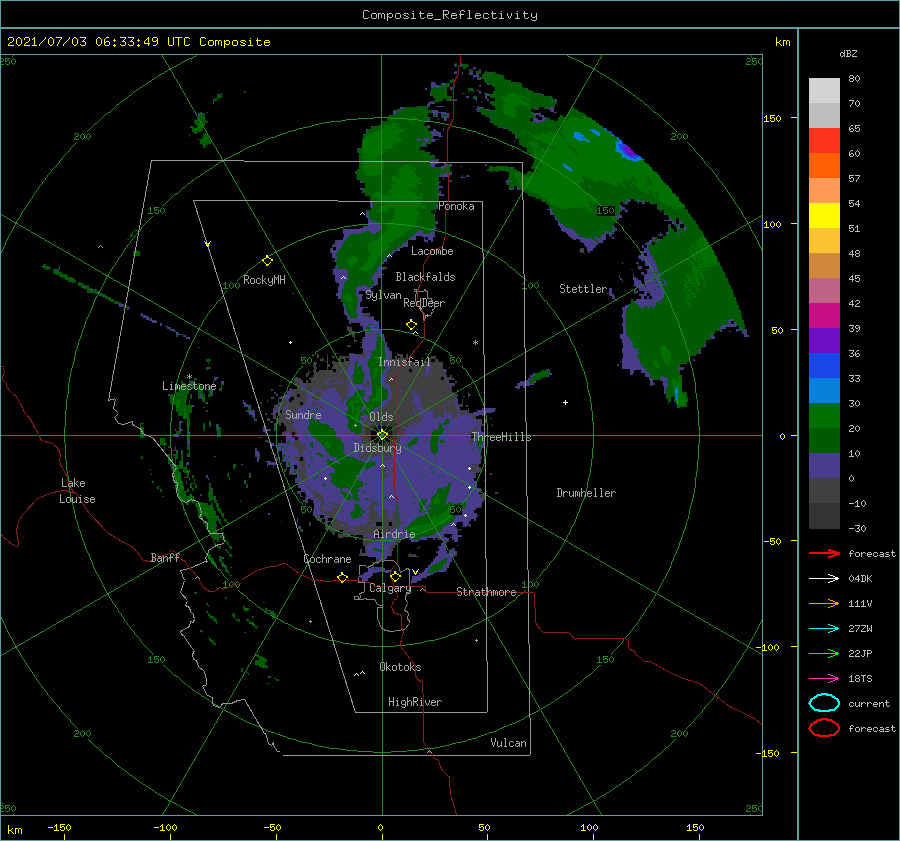Screen dimensions: 900x841
Task: Click the dBZ unit label above scale
Action: pos(848,53)
